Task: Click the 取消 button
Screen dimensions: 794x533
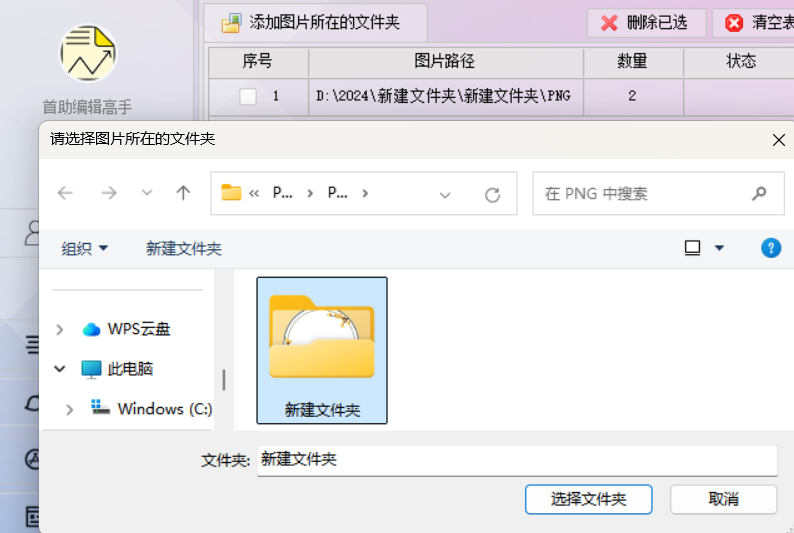Action: pyautogui.click(x=723, y=500)
